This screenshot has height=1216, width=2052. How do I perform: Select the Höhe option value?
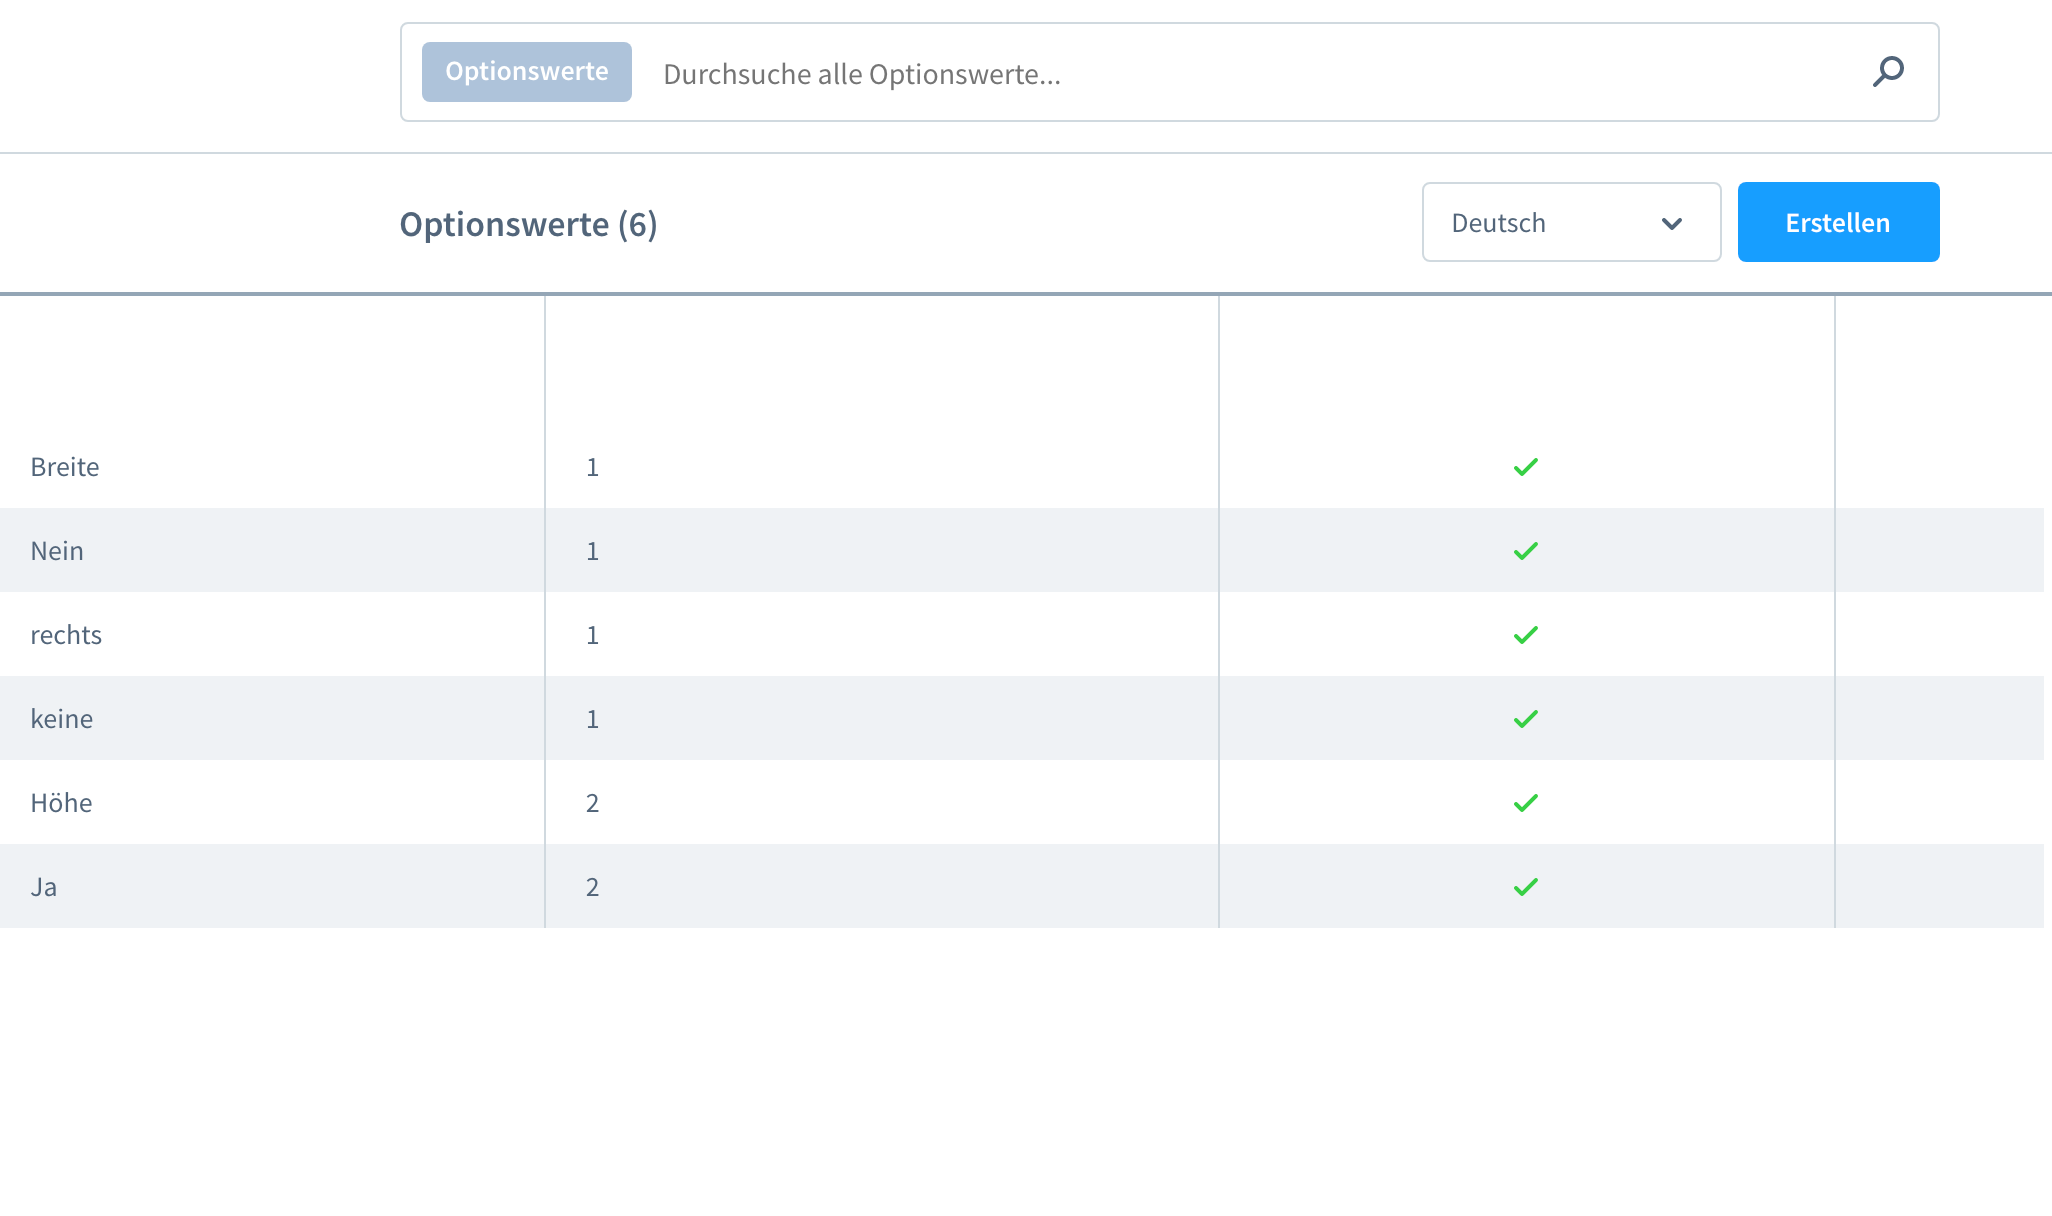(61, 803)
